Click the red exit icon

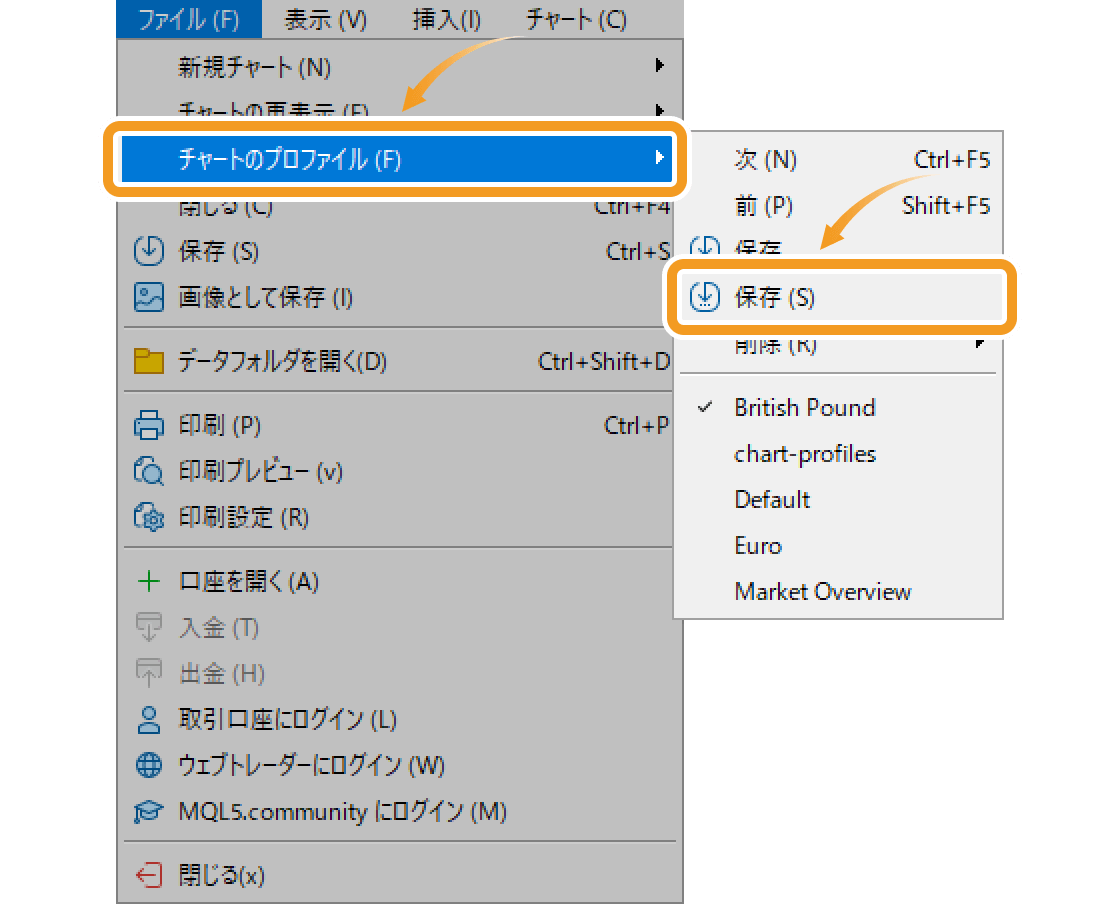(149, 875)
